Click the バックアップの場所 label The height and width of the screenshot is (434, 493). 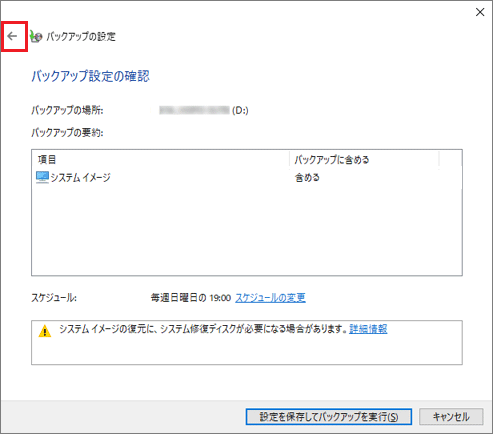point(67,110)
